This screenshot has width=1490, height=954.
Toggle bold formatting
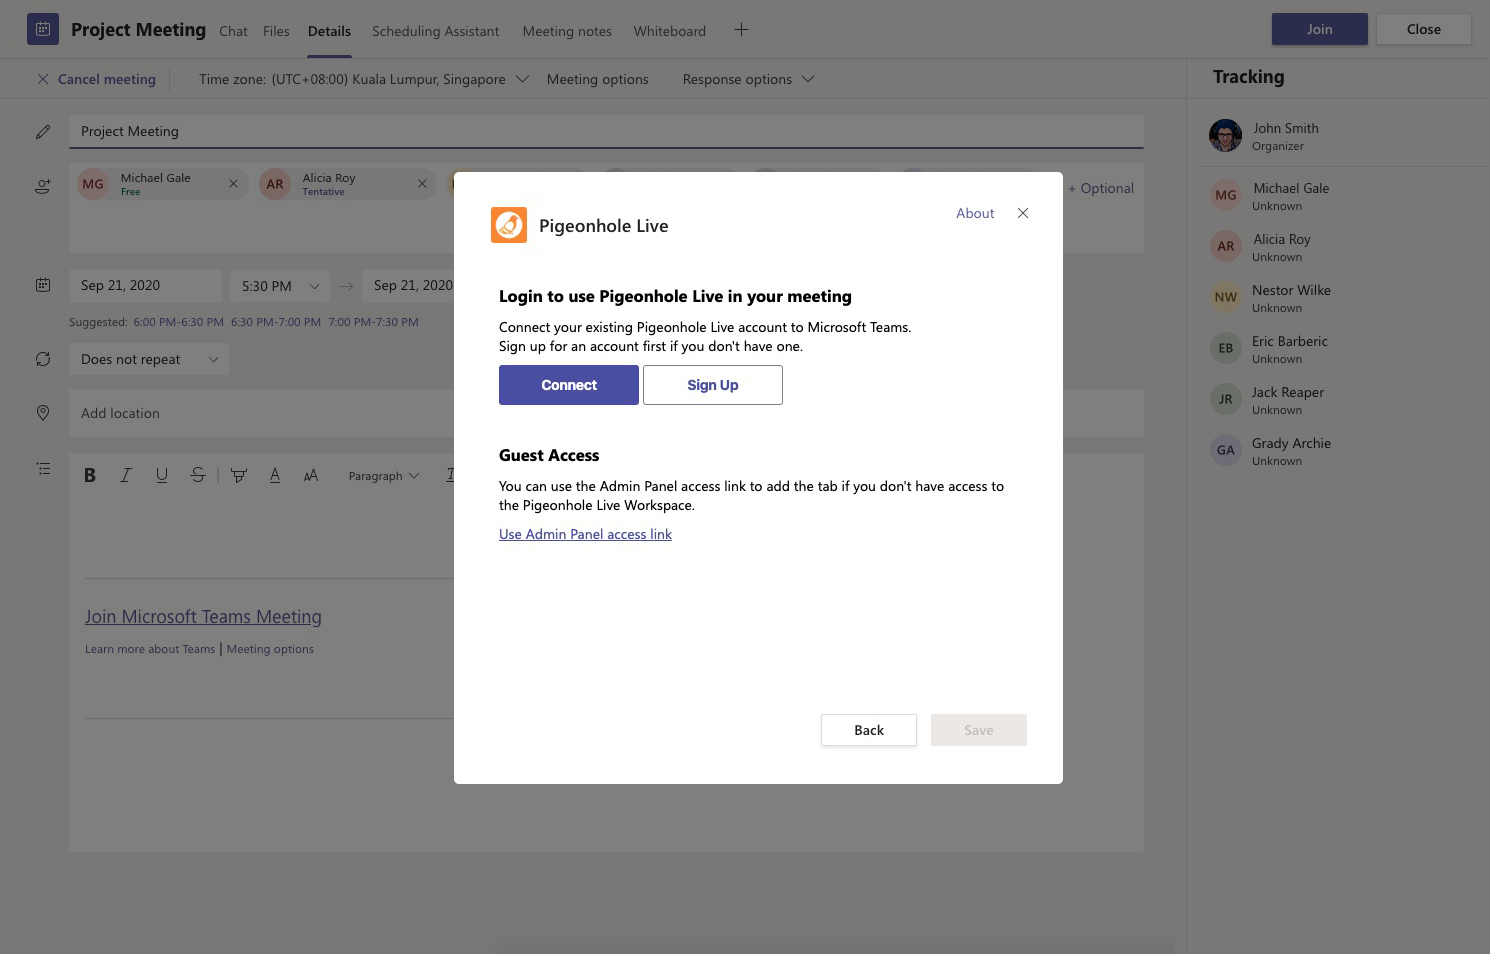(x=90, y=475)
